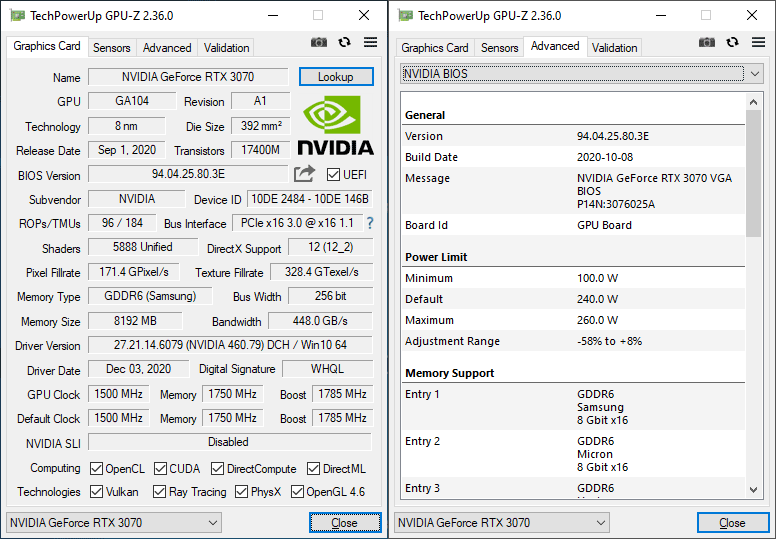
Task: Click the Digital Signature WHQL field
Action: point(327,369)
